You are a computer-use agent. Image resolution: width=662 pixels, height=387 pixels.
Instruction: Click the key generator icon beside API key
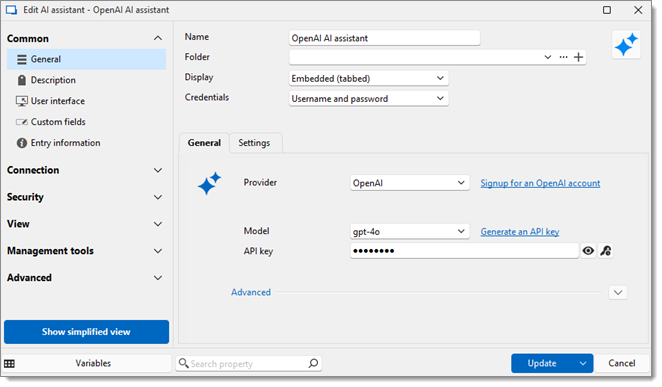[x=606, y=251]
